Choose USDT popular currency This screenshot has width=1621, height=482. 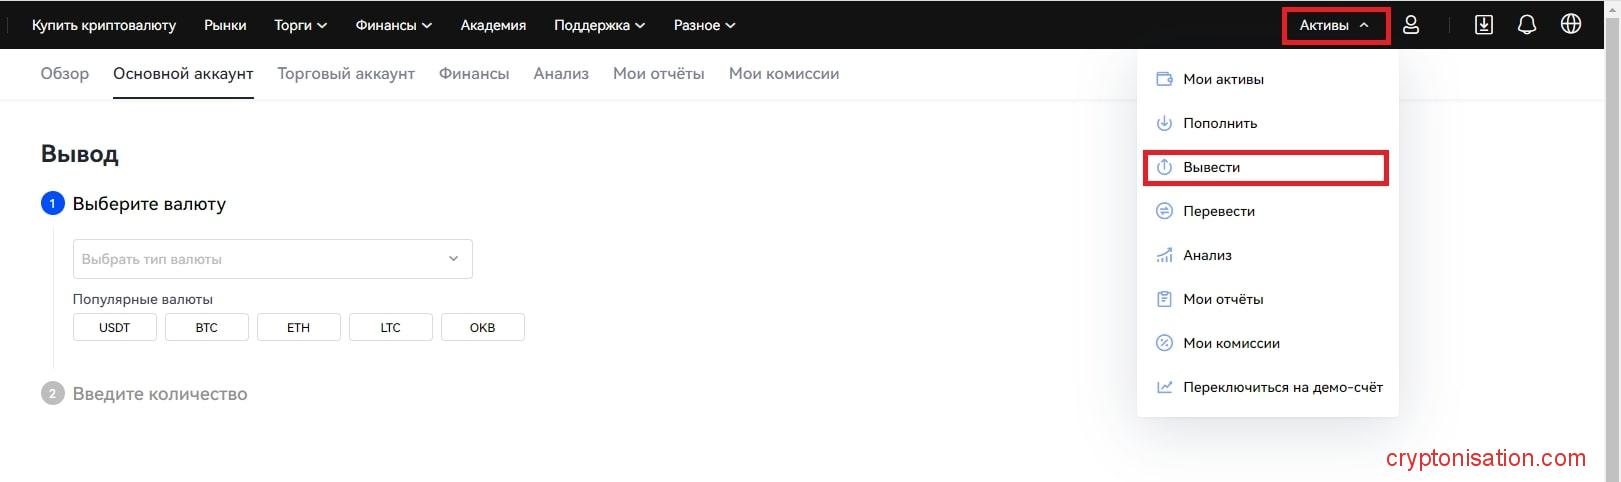pyautogui.click(x=115, y=327)
